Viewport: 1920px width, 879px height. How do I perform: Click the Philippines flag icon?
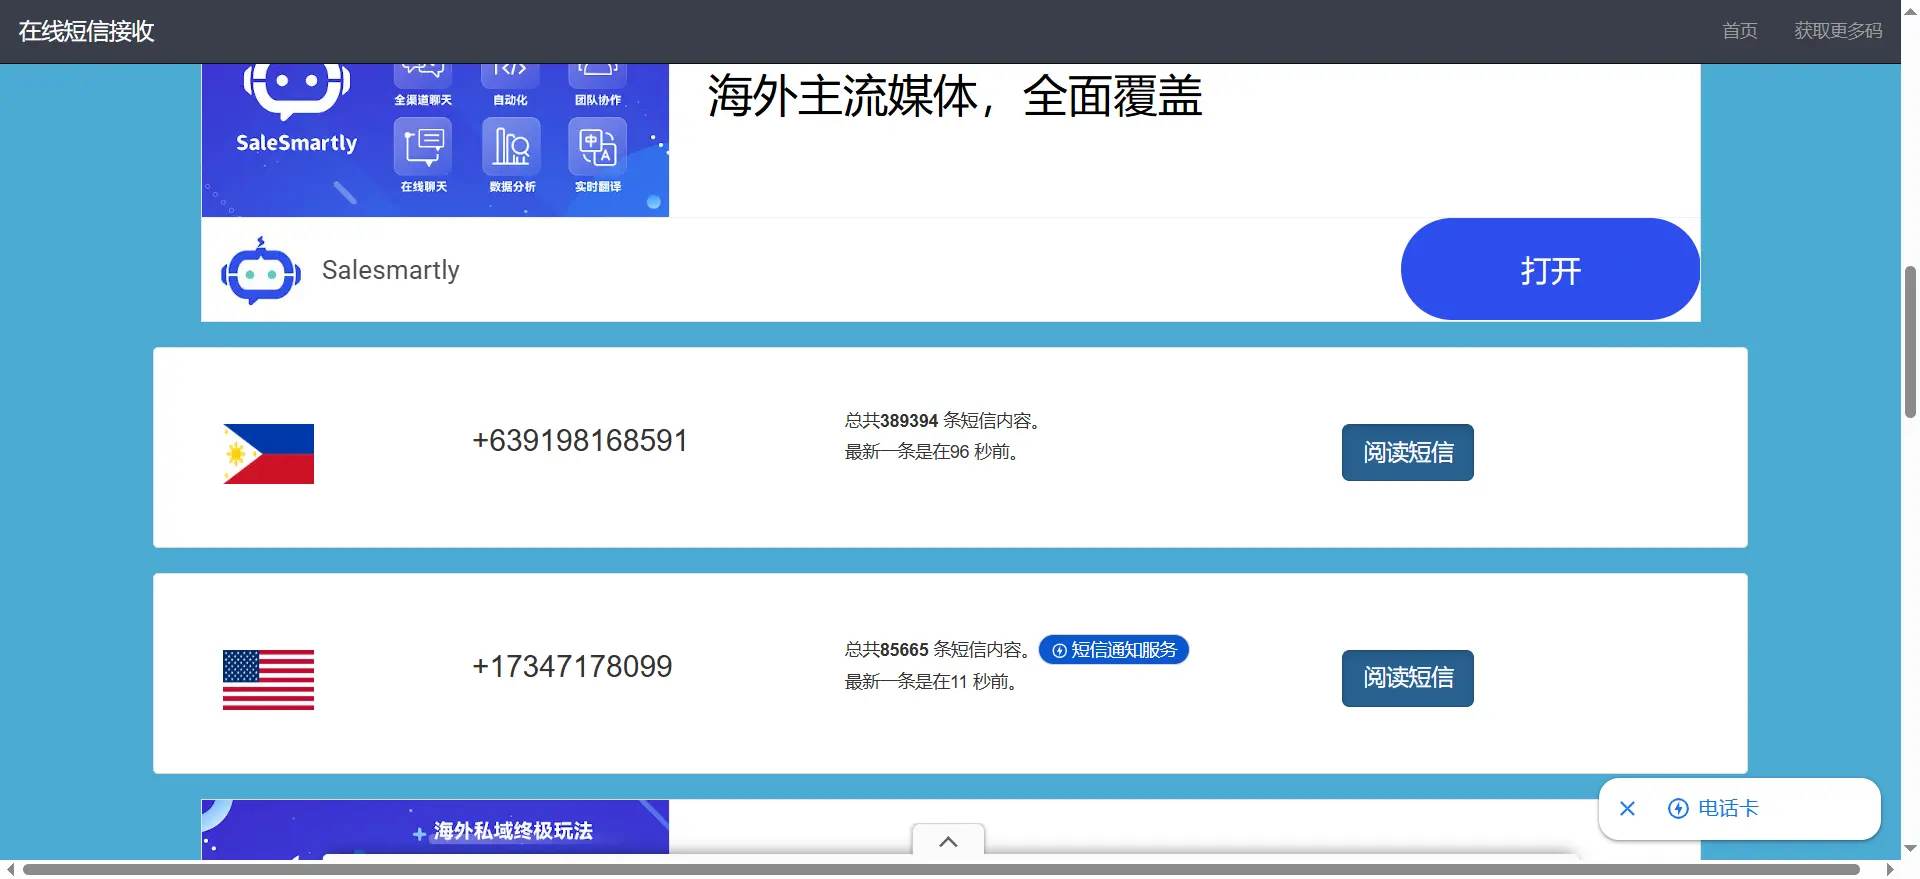tap(268, 454)
